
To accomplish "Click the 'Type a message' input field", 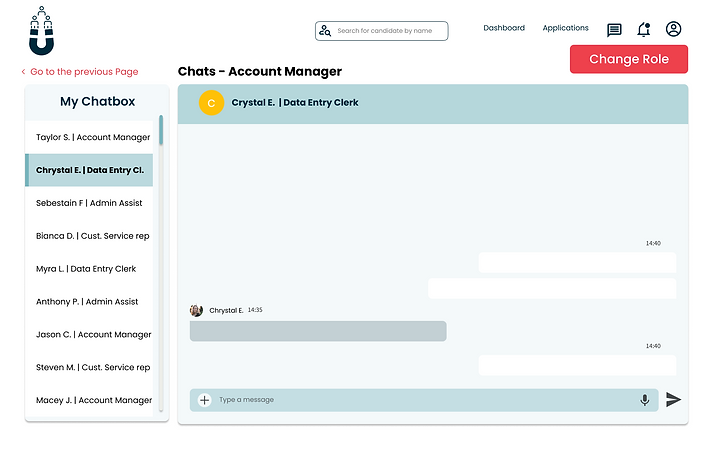I will (424, 400).
